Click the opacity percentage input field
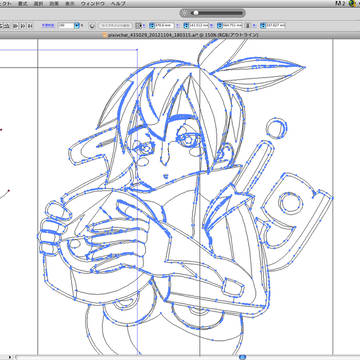The image size is (360, 360). (x=65, y=26)
